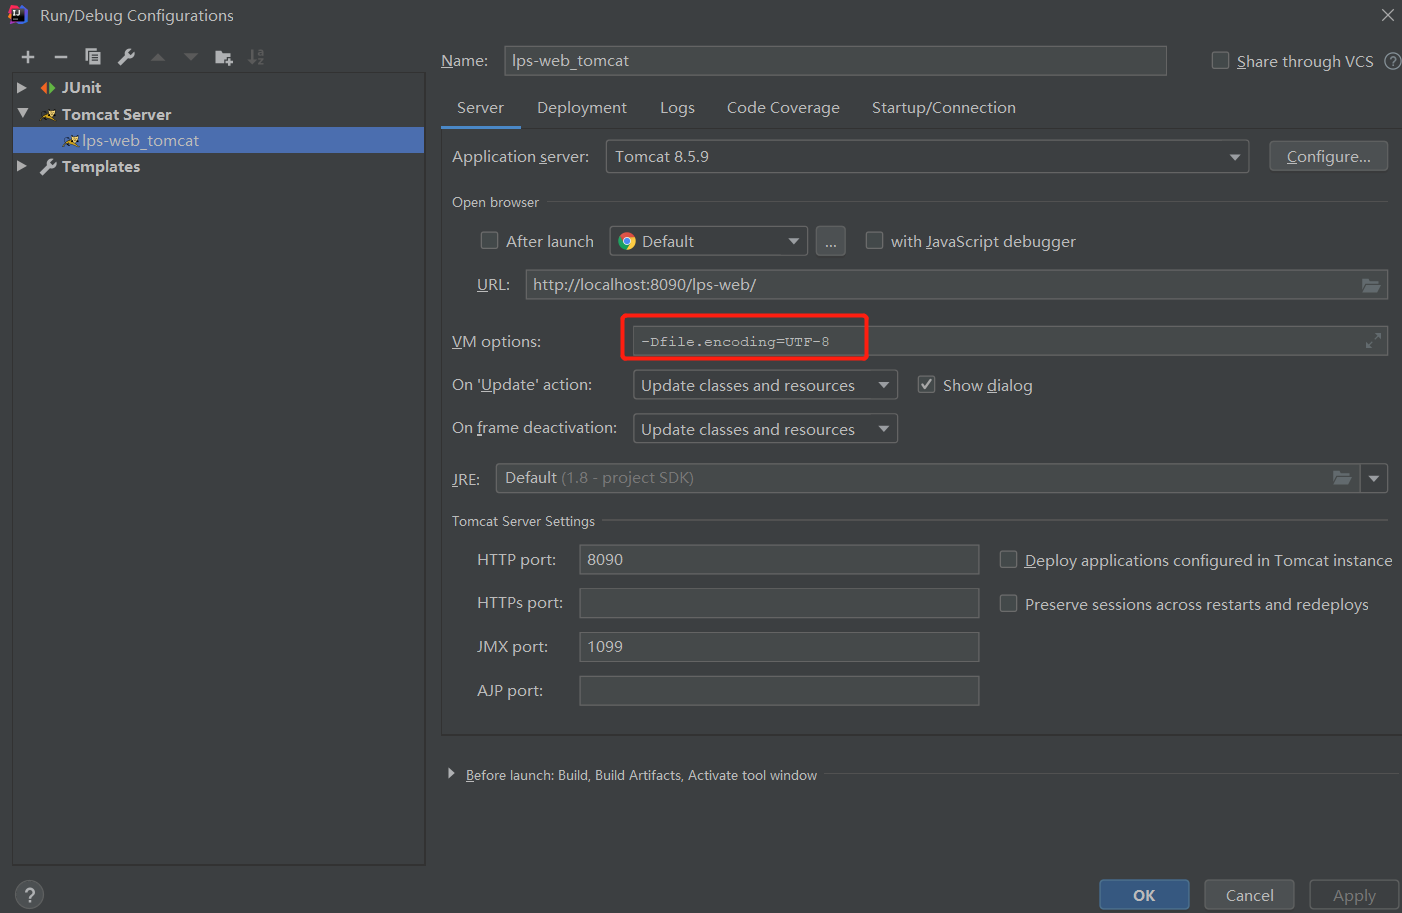Select the lps-web_tomcat configuration in tree
This screenshot has height=913, width=1402.
pyautogui.click(x=218, y=140)
